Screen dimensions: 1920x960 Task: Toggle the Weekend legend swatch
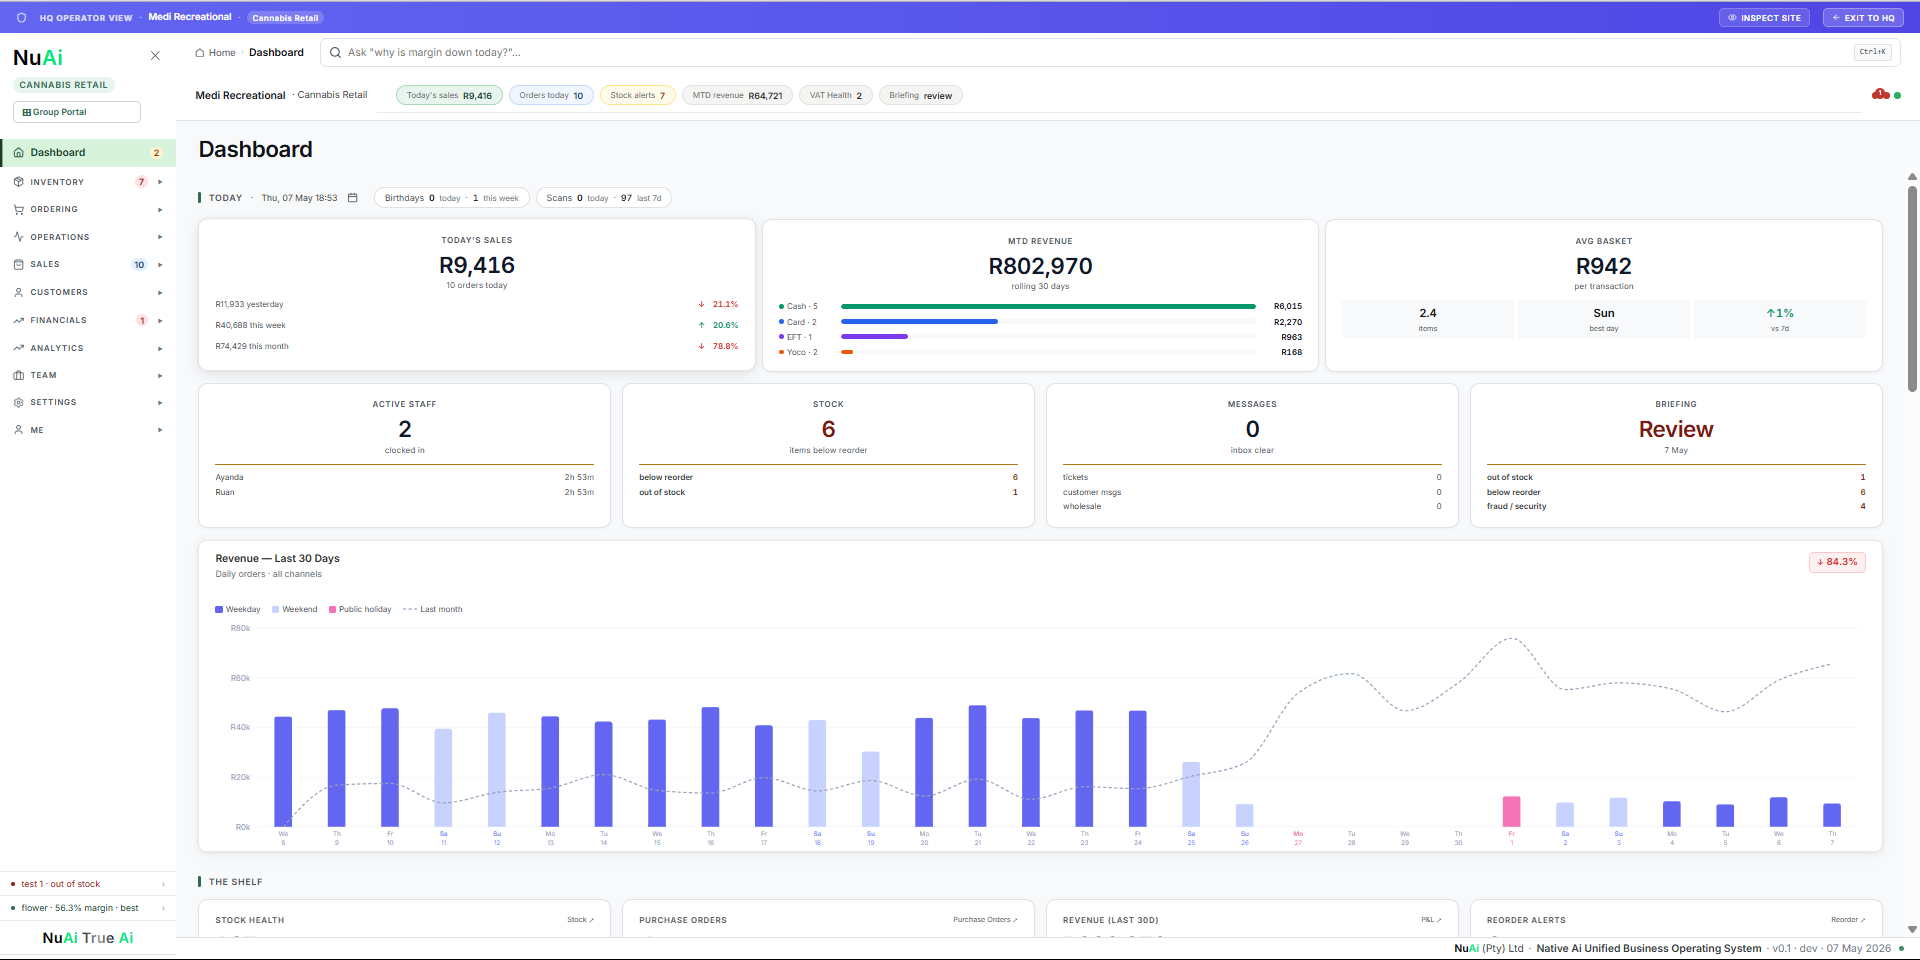[276, 609]
